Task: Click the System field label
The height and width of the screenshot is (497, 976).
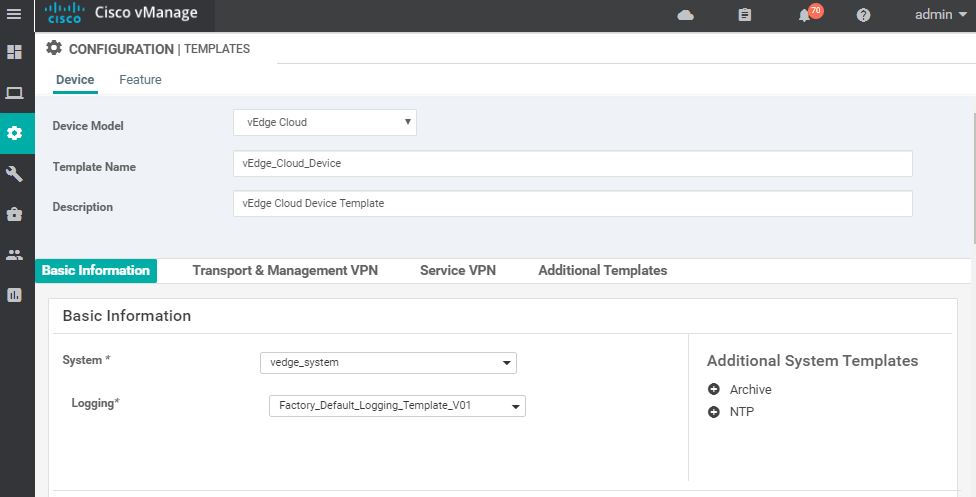Action: tap(87, 360)
